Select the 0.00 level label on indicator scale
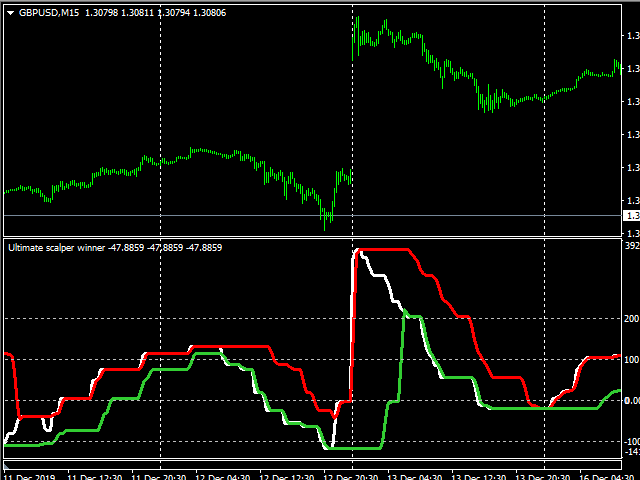The width and height of the screenshot is (640, 480). pyautogui.click(x=632, y=400)
